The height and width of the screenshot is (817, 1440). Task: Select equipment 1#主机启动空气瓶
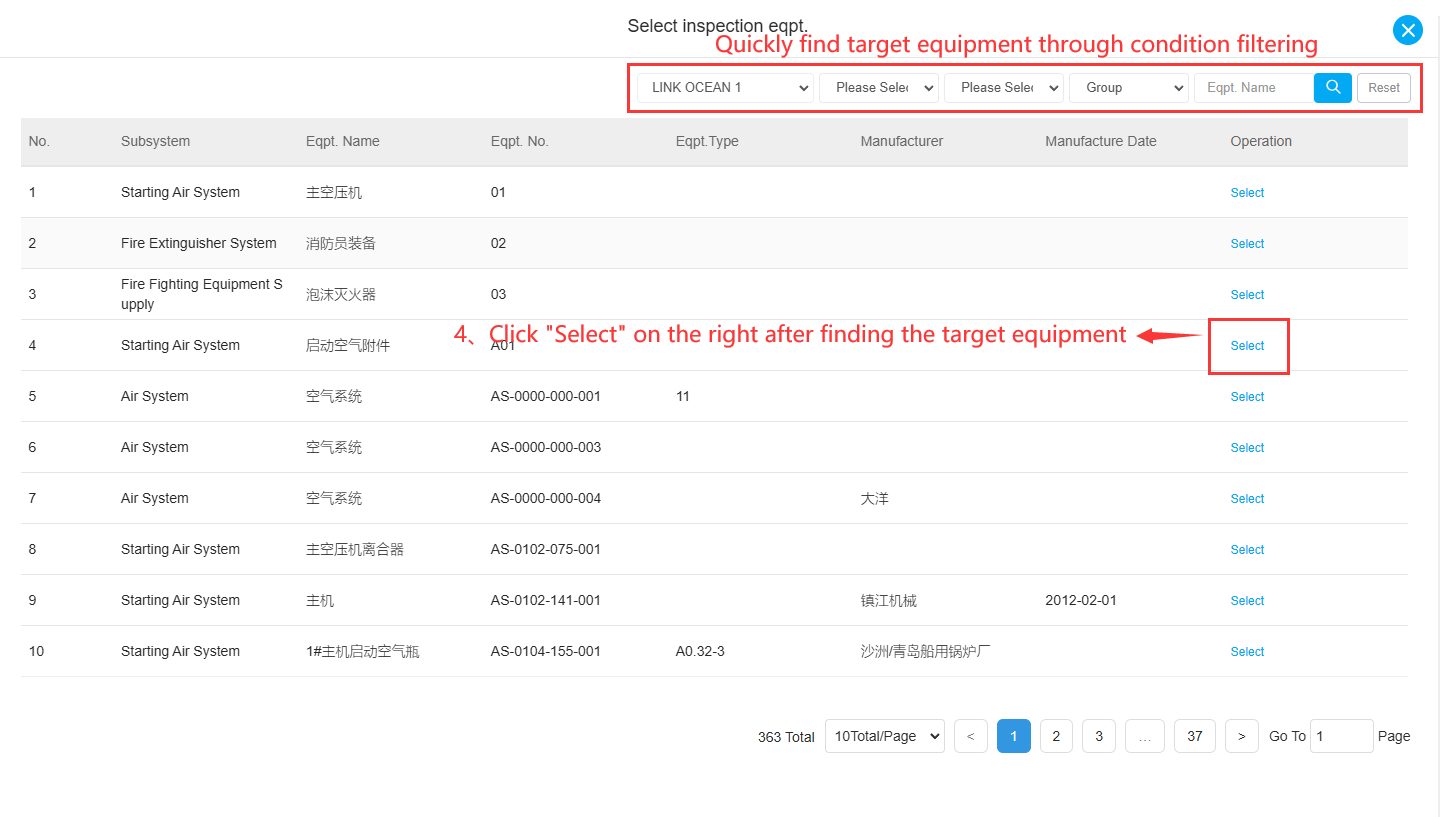pyautogui.click(x=1247, y=652)
